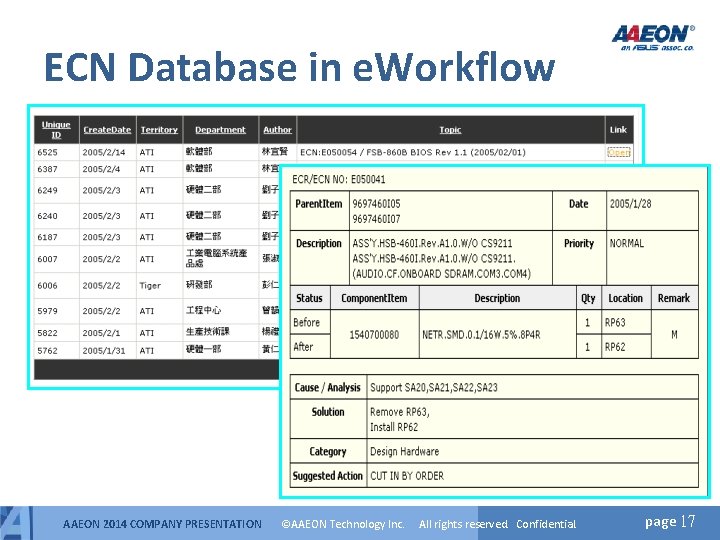
Task: Click the ECR/ECN NO: E050041 heading
Action: [339, 179]
